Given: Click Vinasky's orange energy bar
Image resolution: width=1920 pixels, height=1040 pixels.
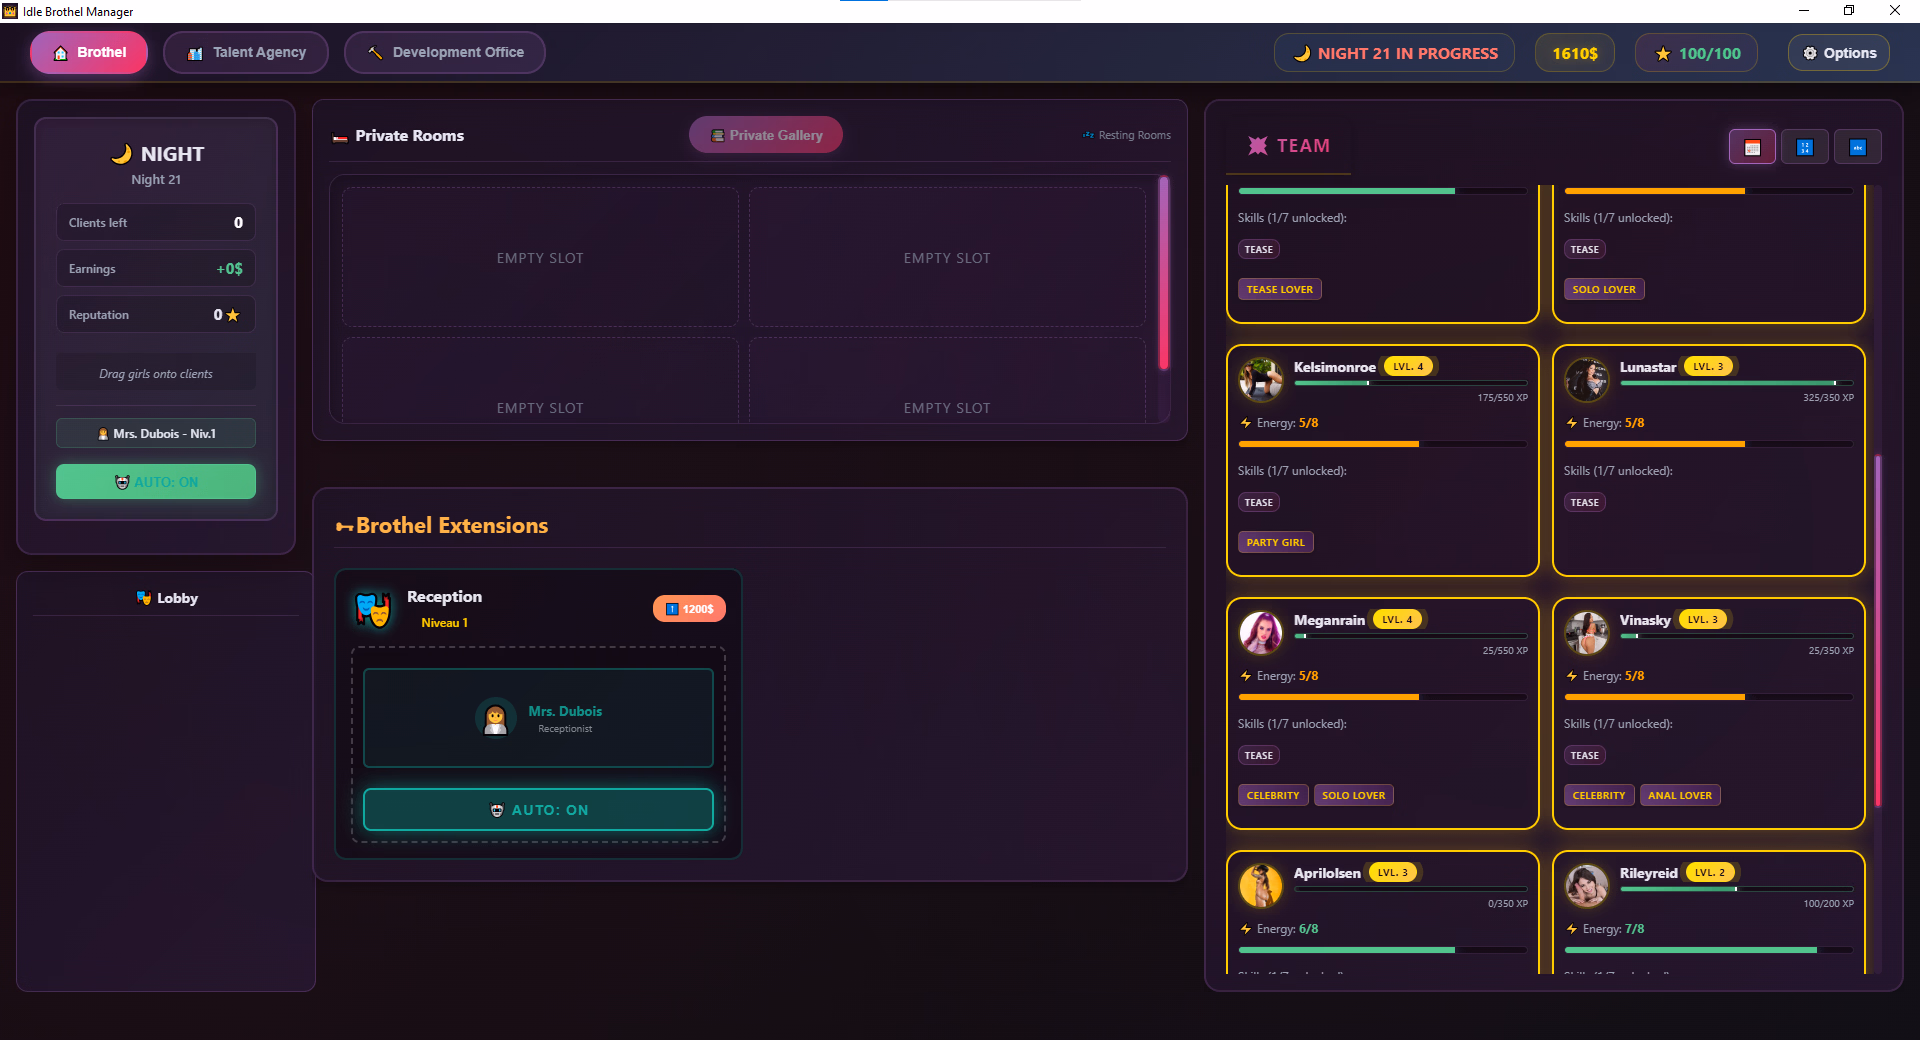Looking at the screenshot, I should tap(1709, 697).
